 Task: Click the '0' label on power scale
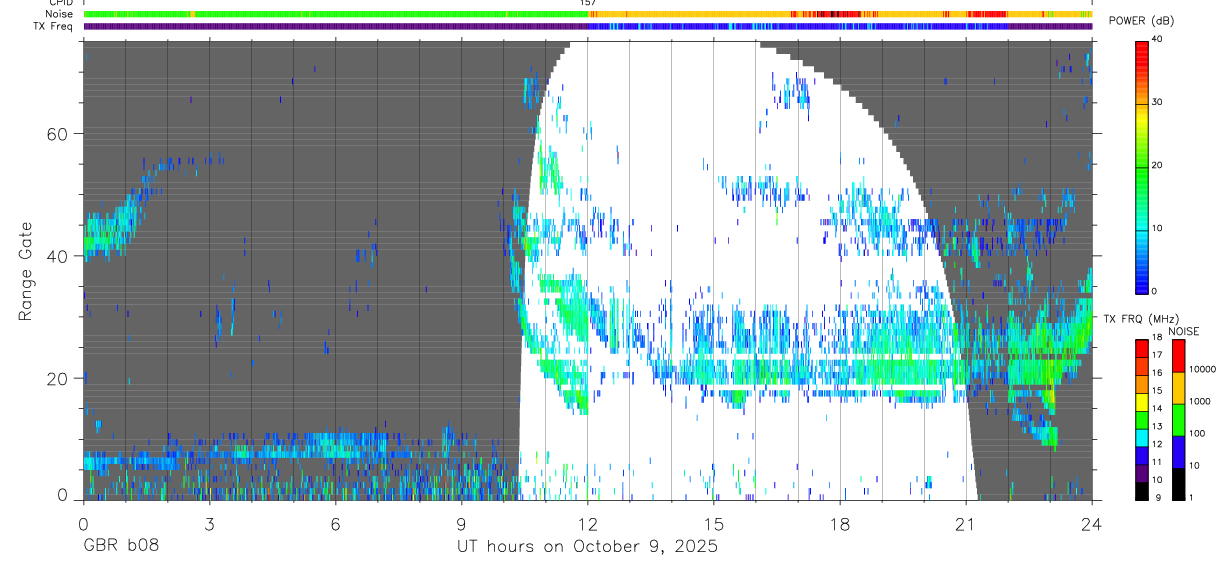pyautogui.click(x=1155, y=291)
